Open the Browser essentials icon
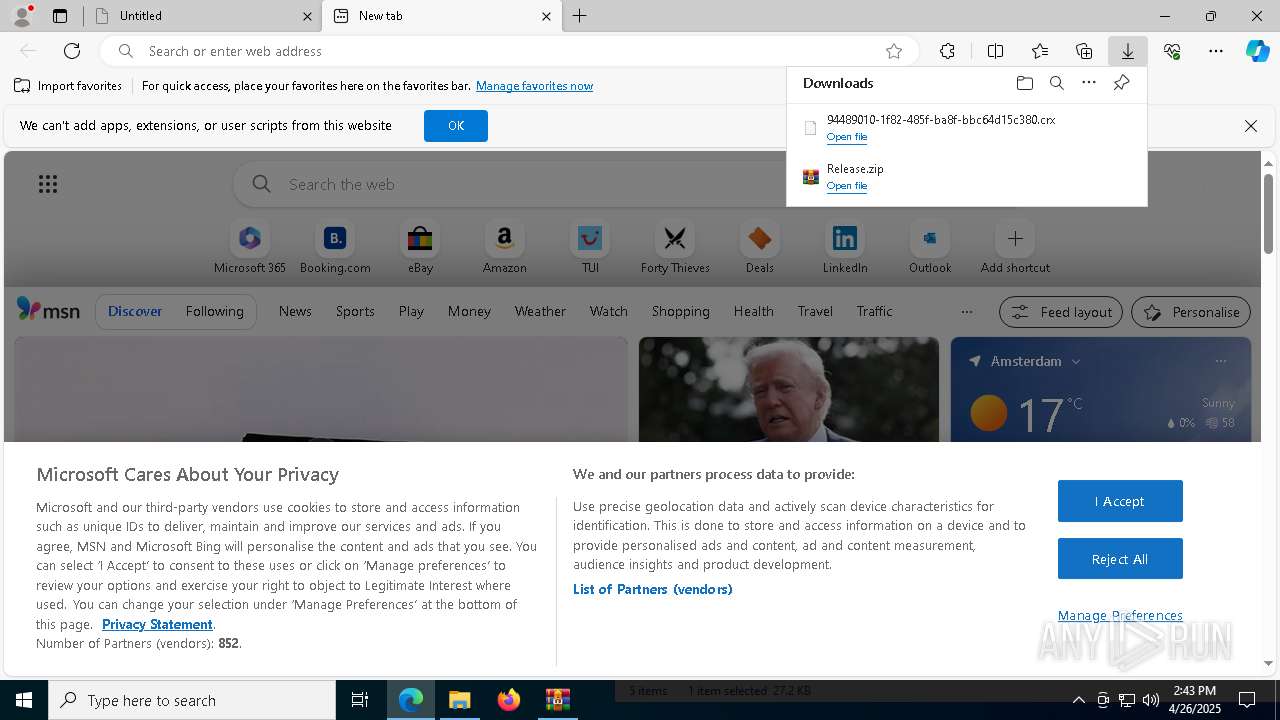 1172,51
